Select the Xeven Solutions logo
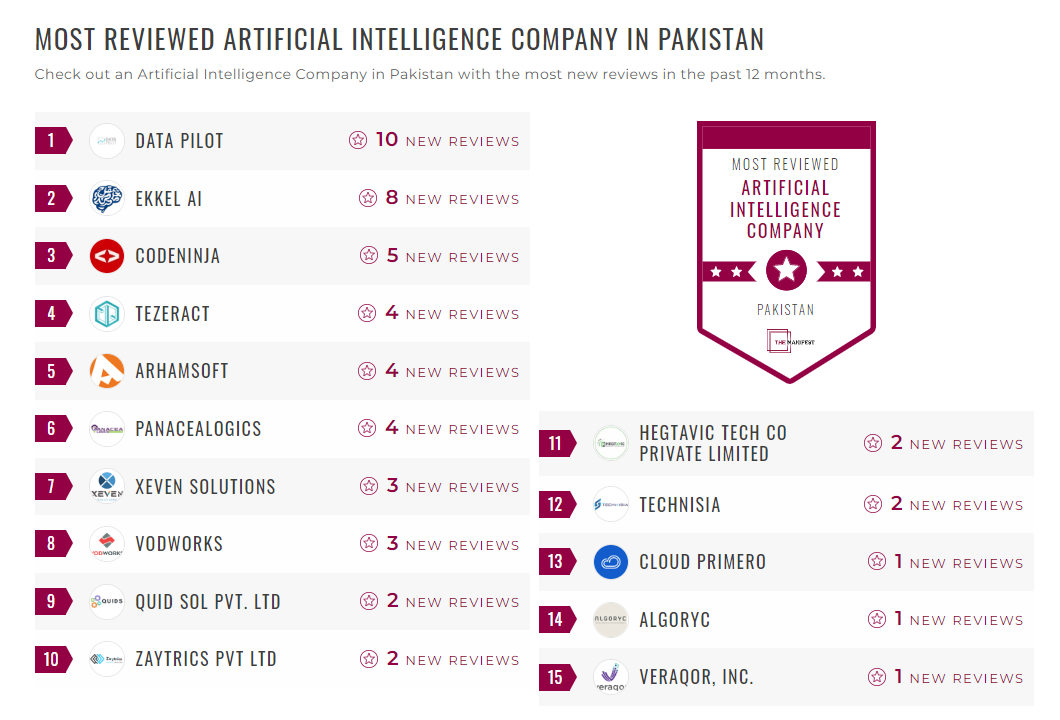Viewport: 1060px width, 720px height. [x=107, y=486]
